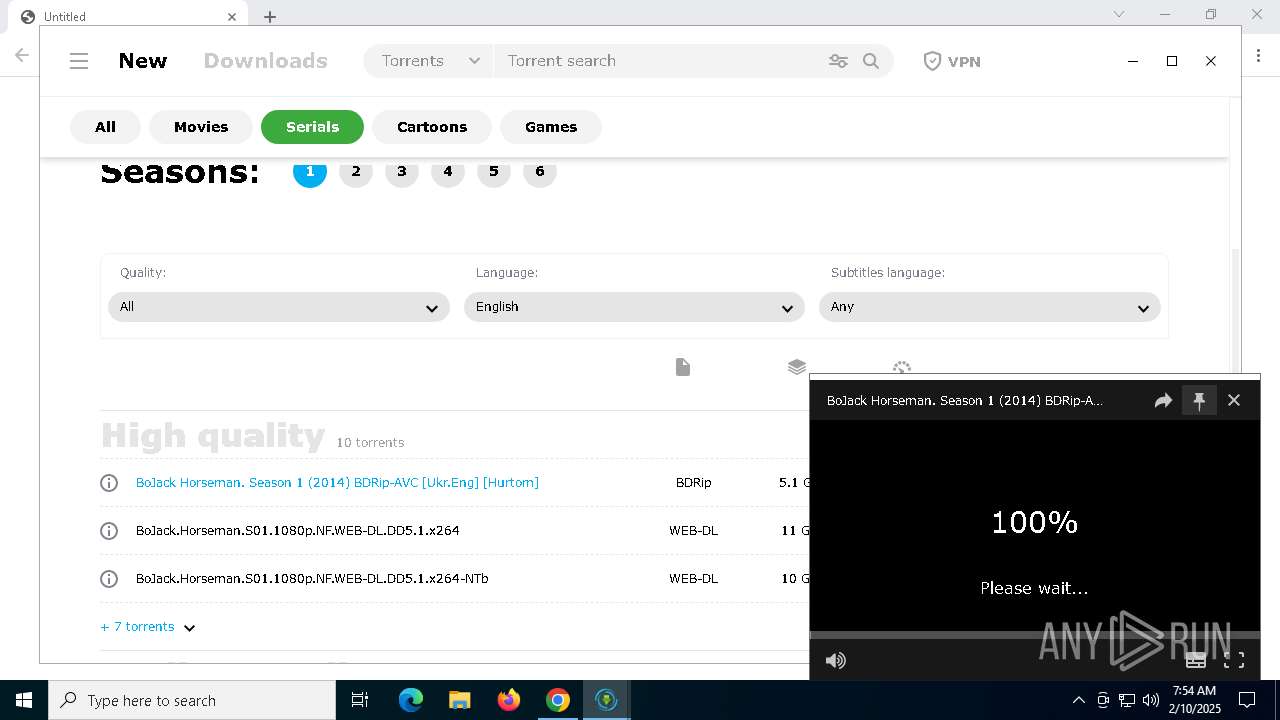1280x720 pixels.
Task: Show info for x264-NTb torrent
Action: 109,579
